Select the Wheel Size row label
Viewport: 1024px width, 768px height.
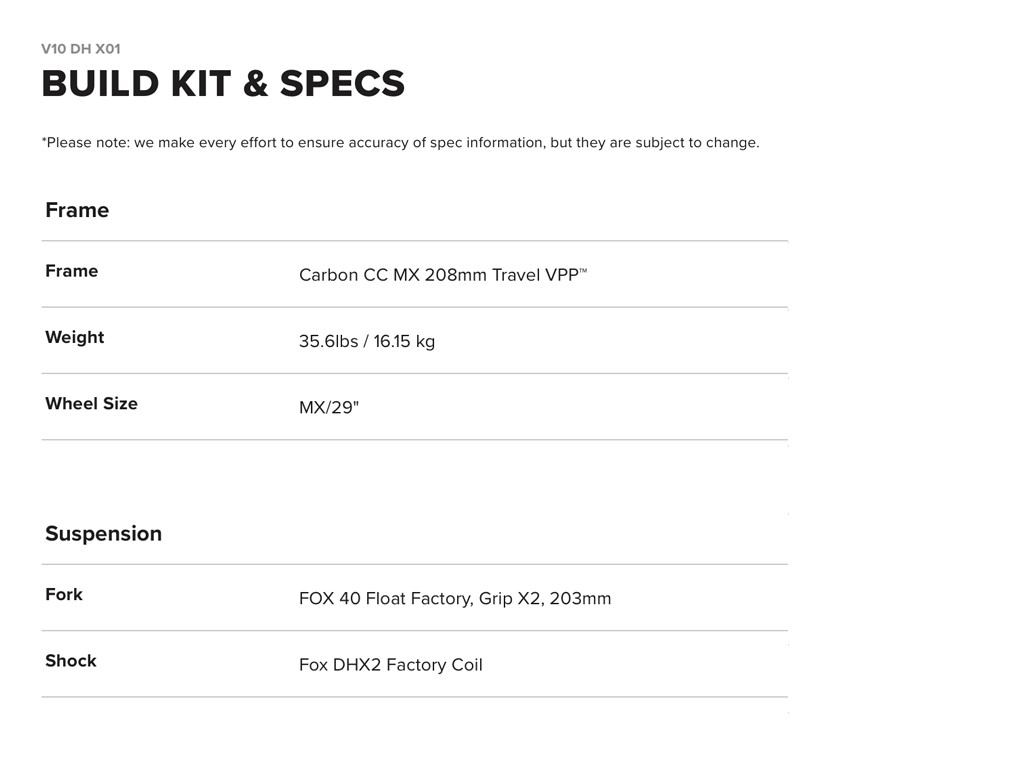[x=92, y=404]
